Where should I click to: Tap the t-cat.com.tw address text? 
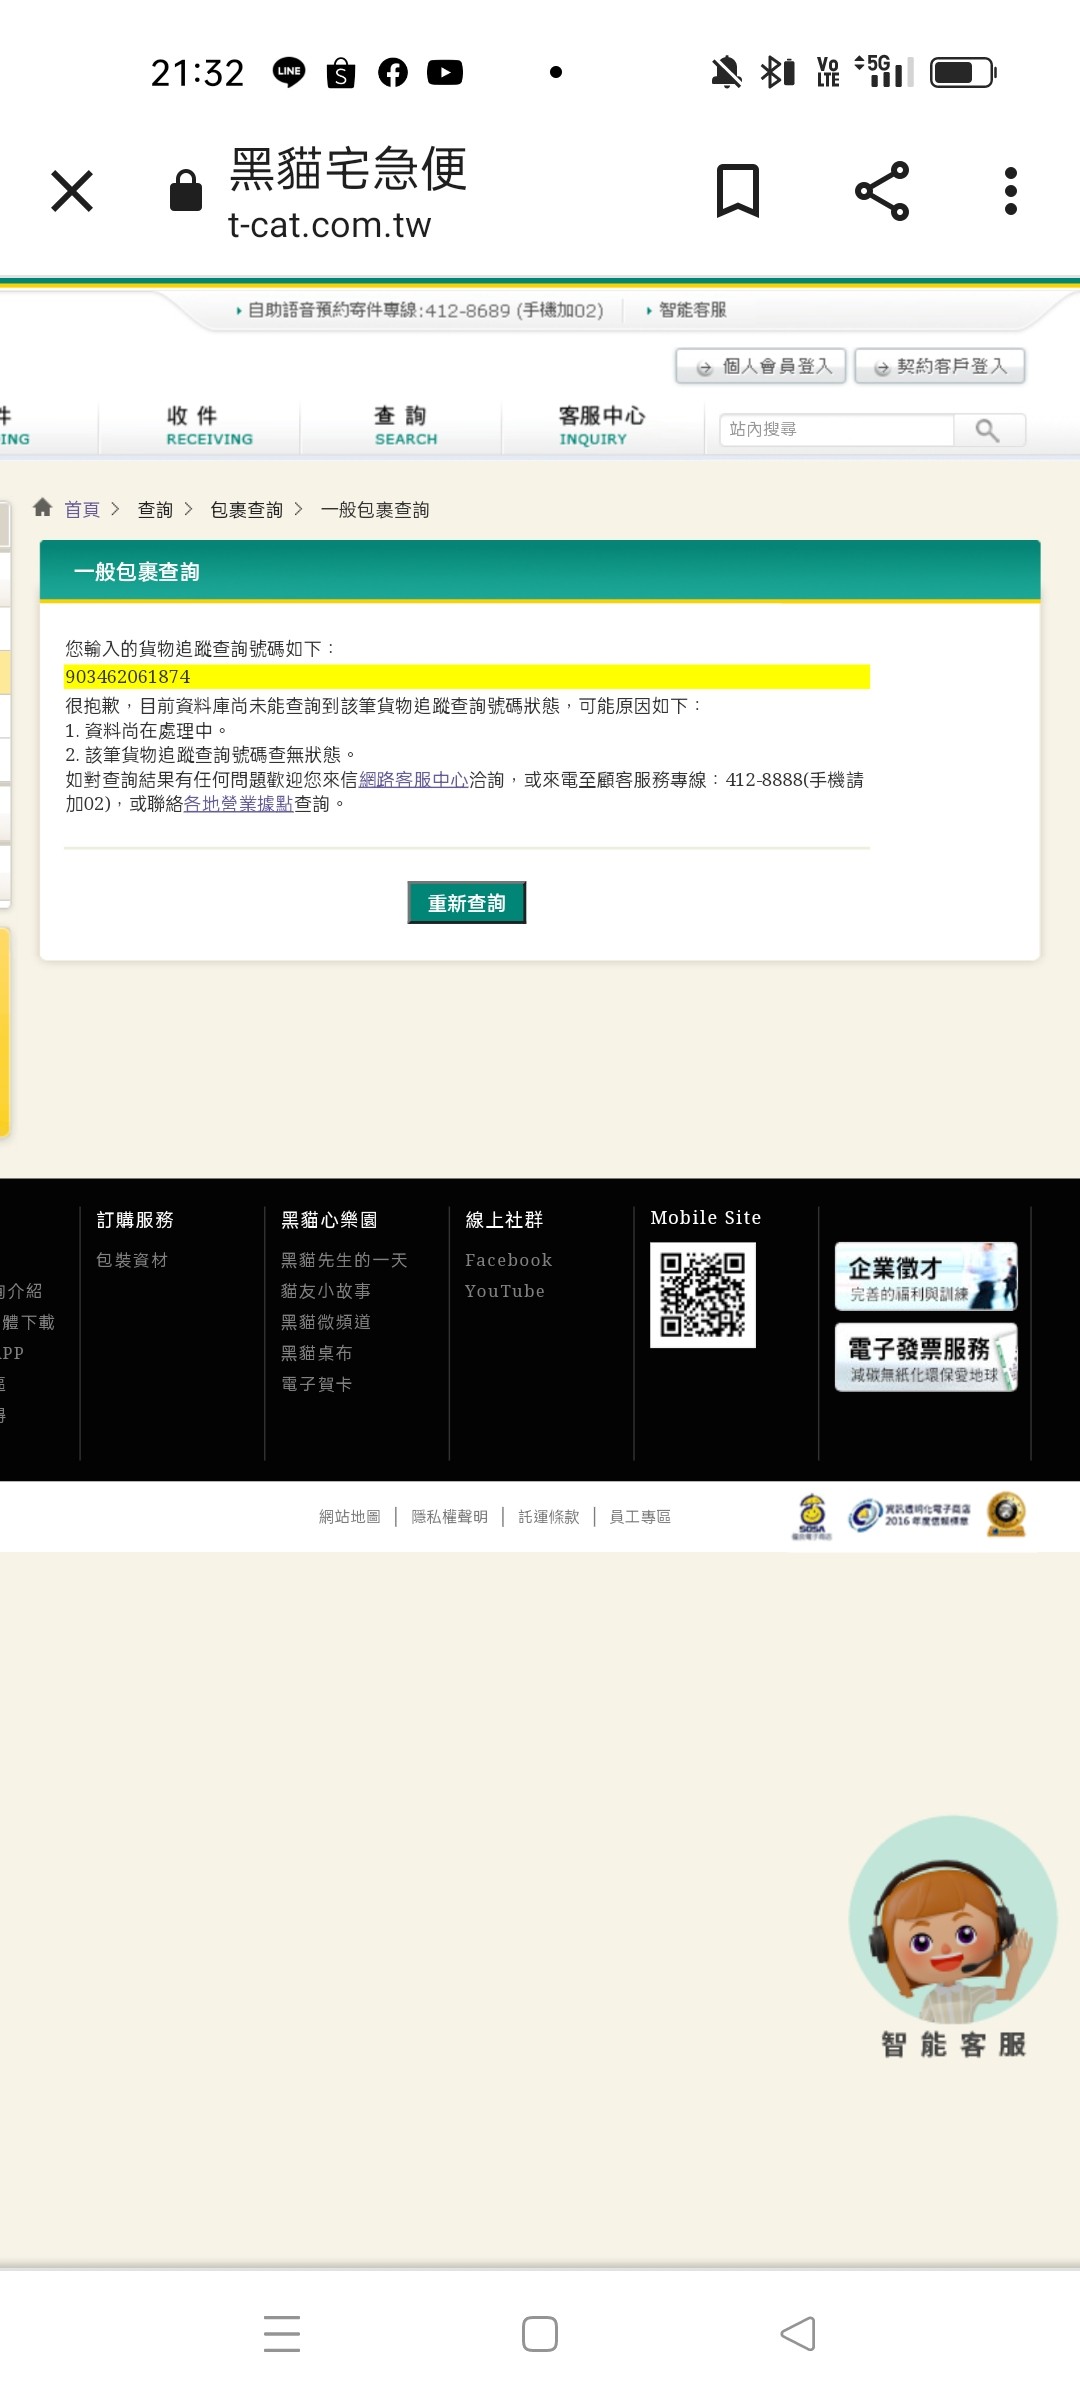pyautogui.click(x=330, y=225)
